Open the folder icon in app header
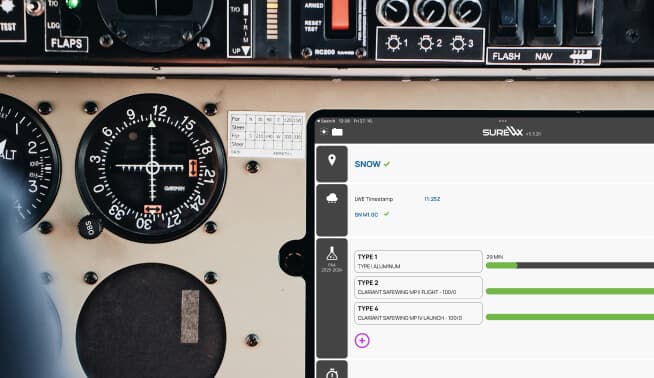Viewport: 654px width, 378px height. click(337, 132)
